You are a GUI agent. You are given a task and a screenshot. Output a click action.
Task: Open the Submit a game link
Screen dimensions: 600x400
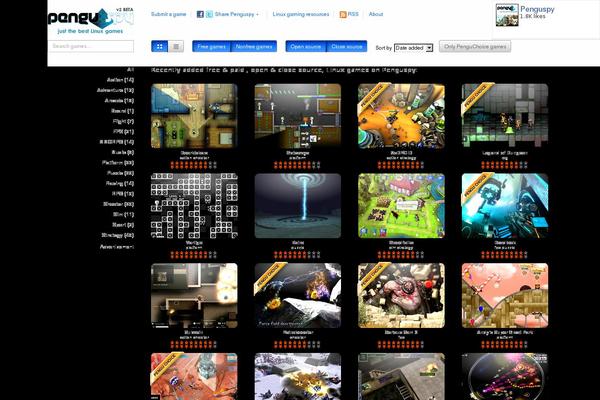coord(168,14)
